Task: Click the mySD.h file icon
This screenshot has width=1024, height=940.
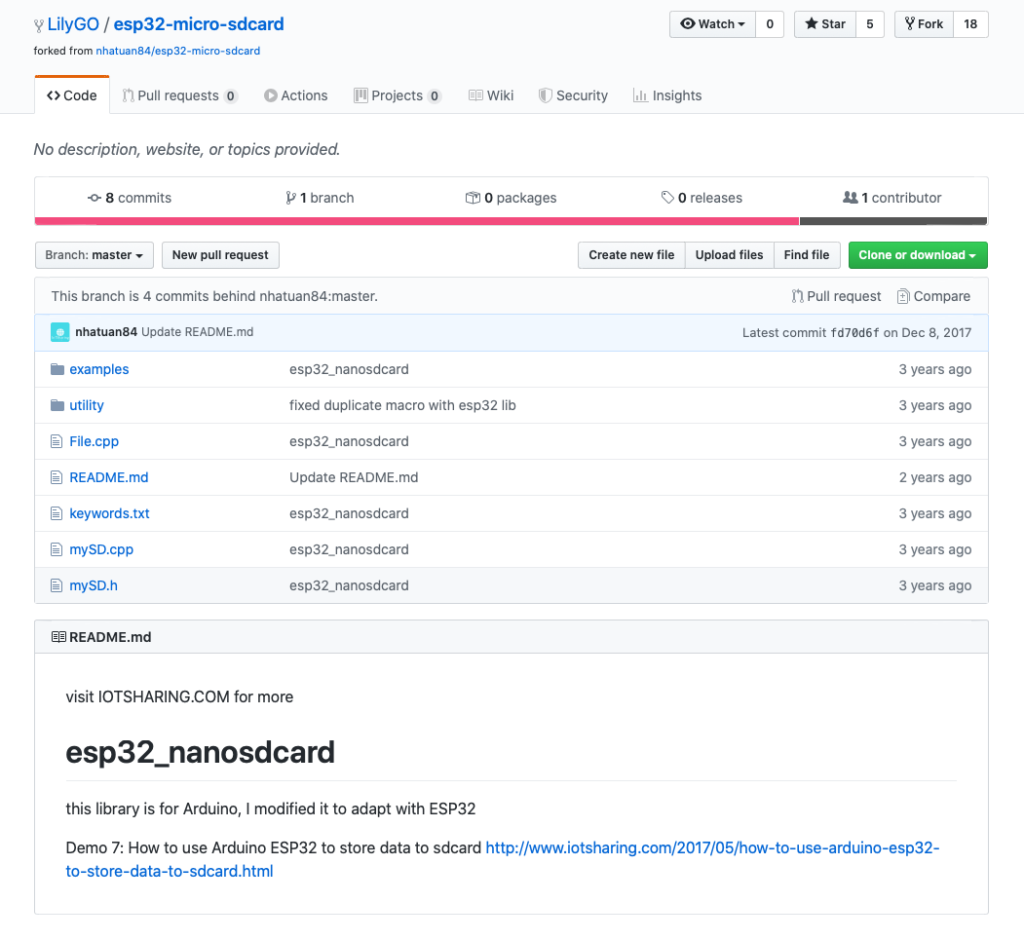Action: 57,585
